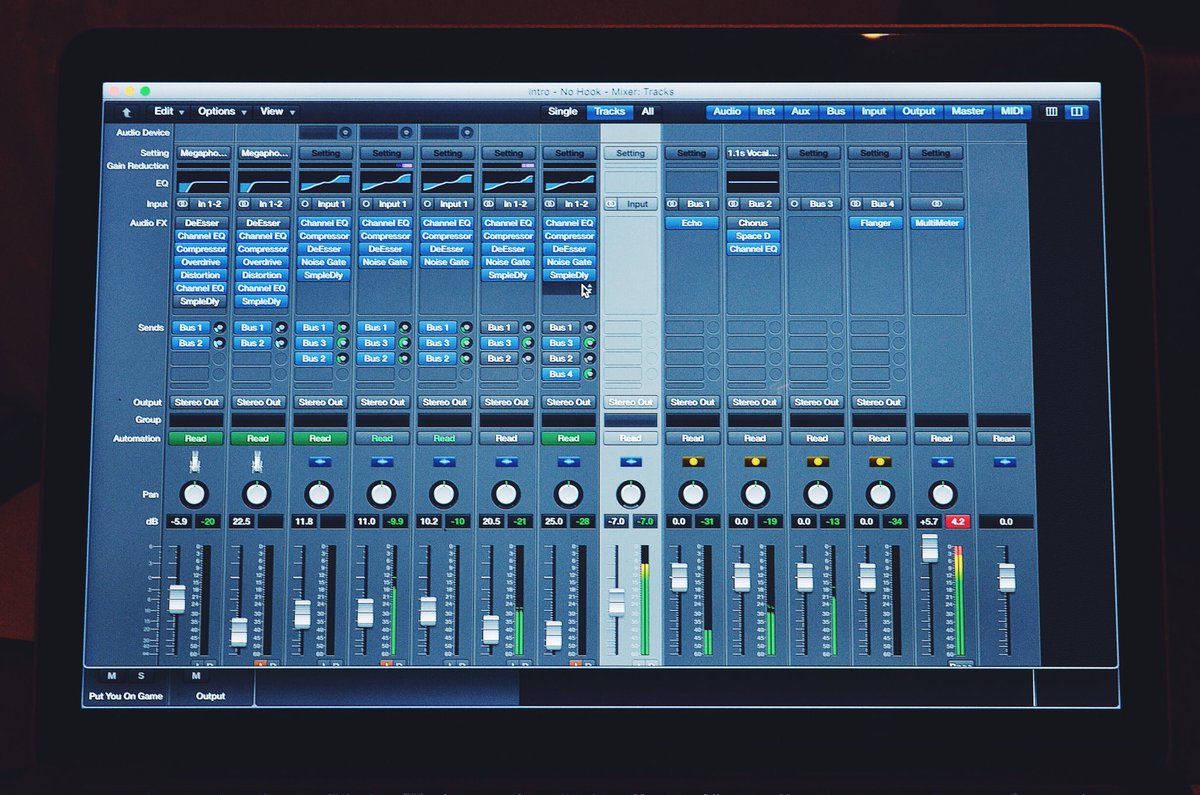1200x795 pixels.
Task: Toggle the Audio channel filter button
Action: point(727,112)
